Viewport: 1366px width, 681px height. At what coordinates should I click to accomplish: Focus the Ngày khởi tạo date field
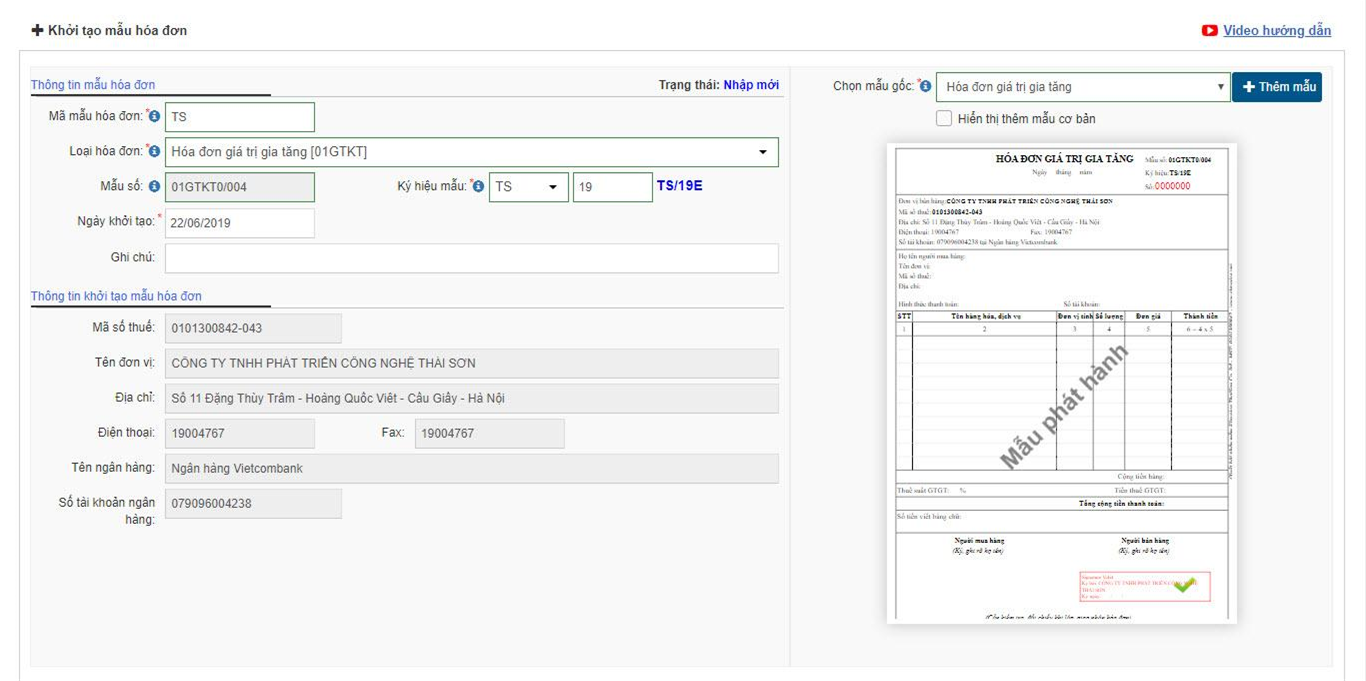240,223
